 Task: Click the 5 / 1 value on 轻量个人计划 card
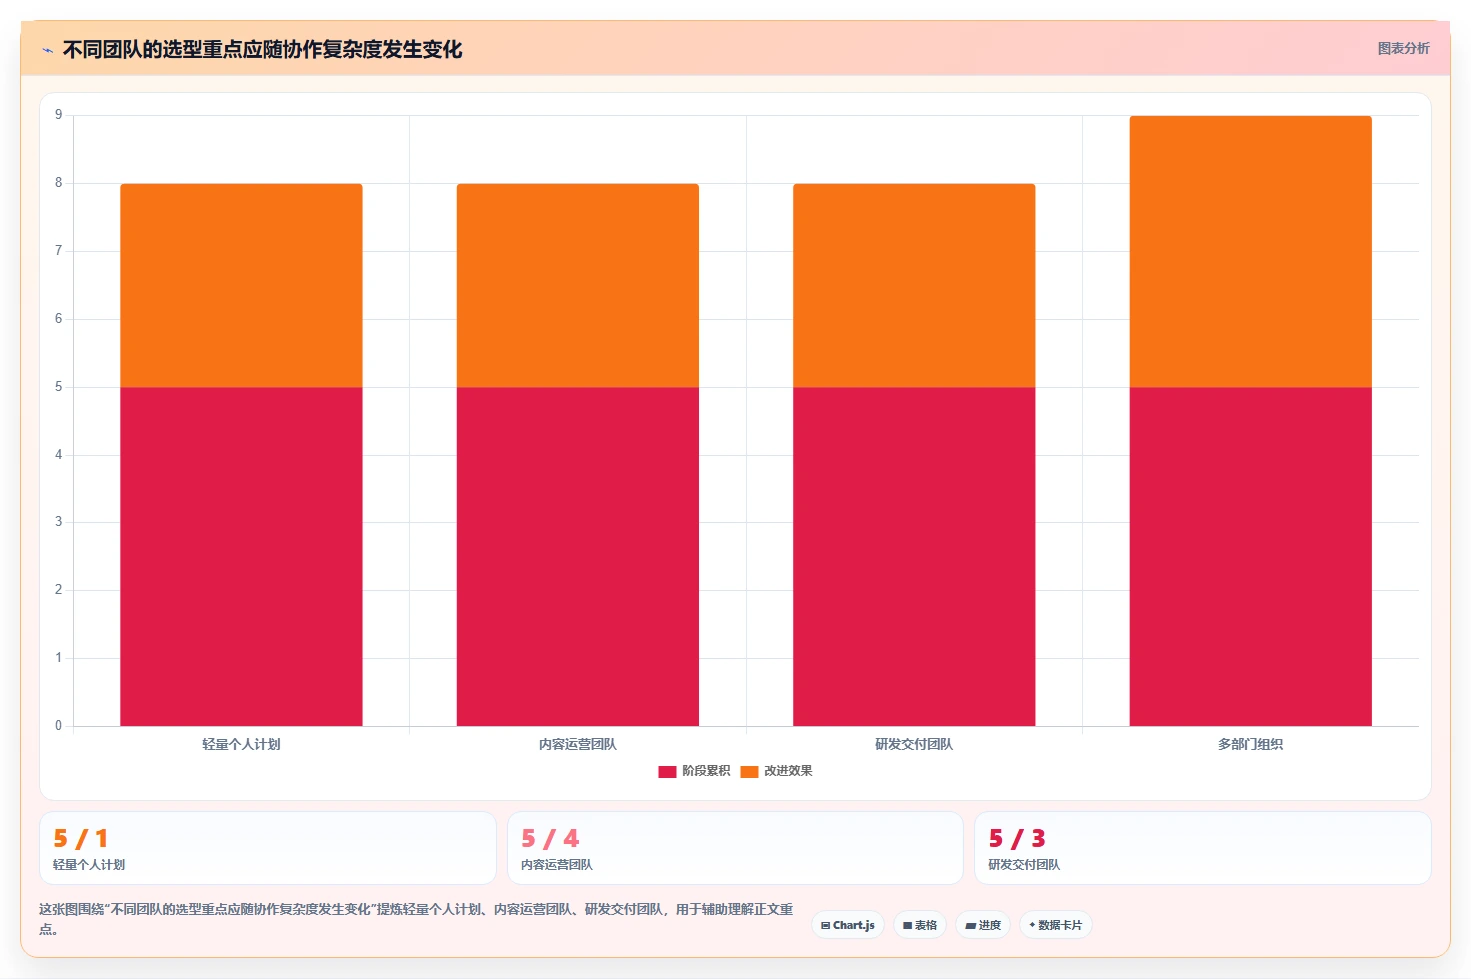[80, 838]
